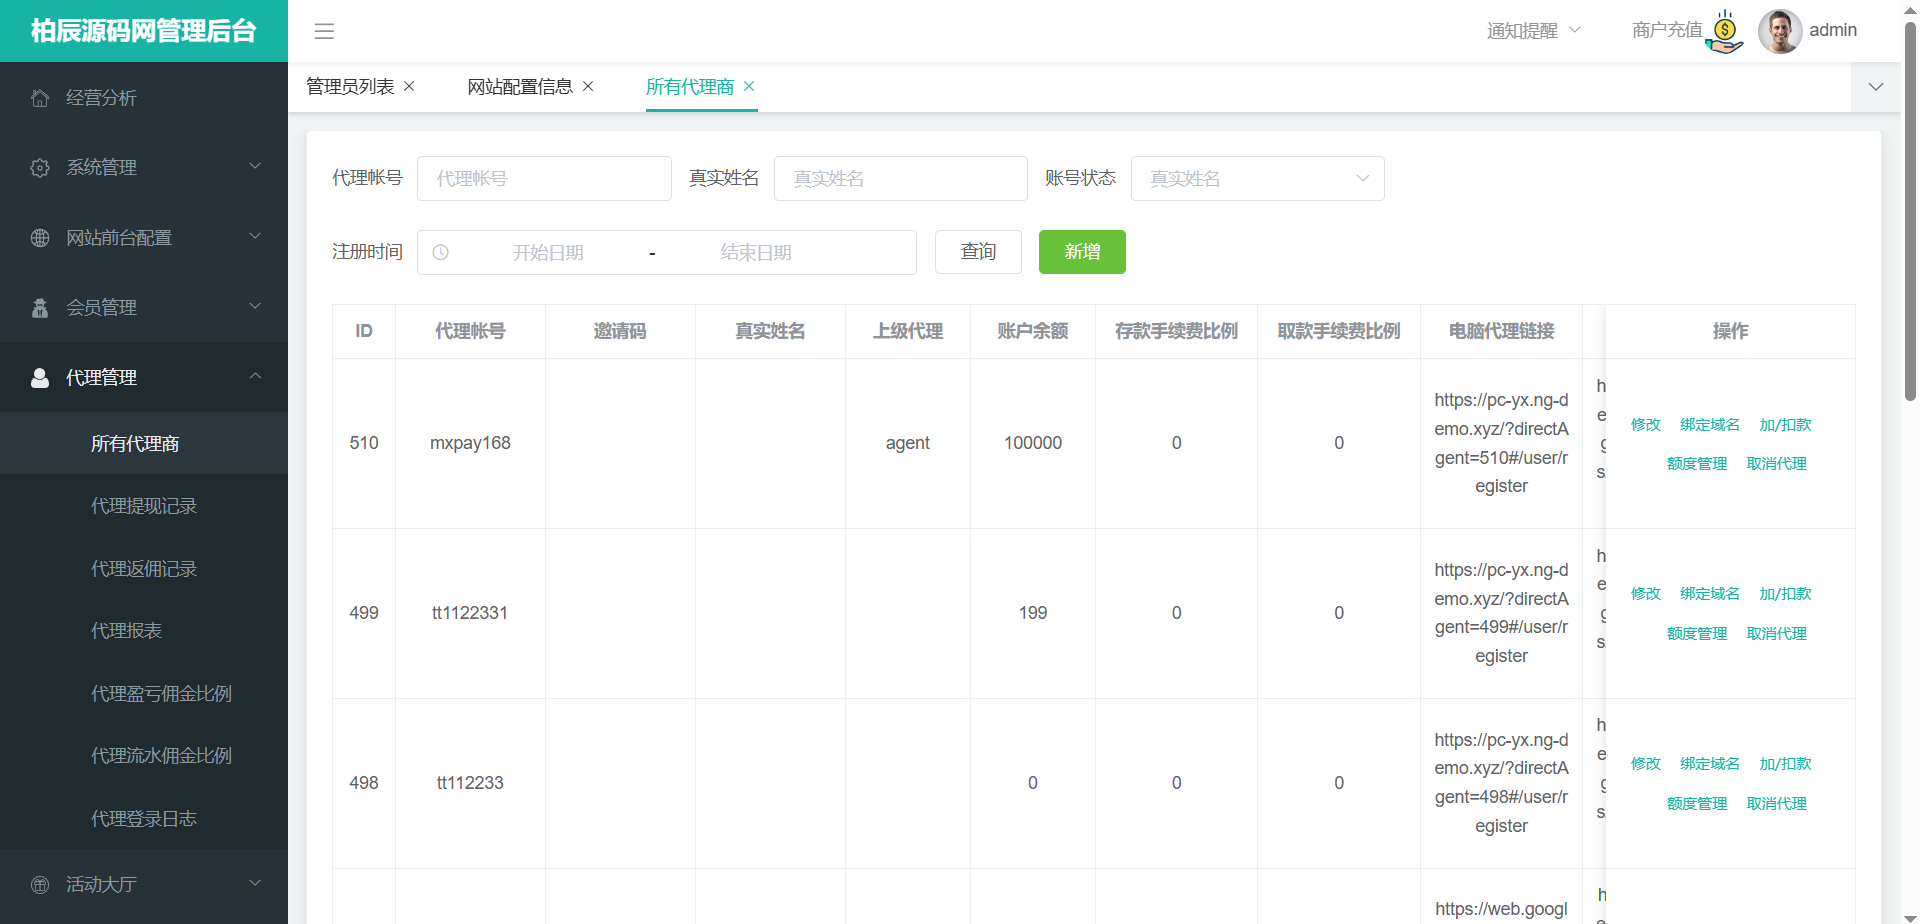Open 代理登录日志 sidebar item
Image resolution: width=1920 pixels, height=924 pixels.
[x=144, y=818]
